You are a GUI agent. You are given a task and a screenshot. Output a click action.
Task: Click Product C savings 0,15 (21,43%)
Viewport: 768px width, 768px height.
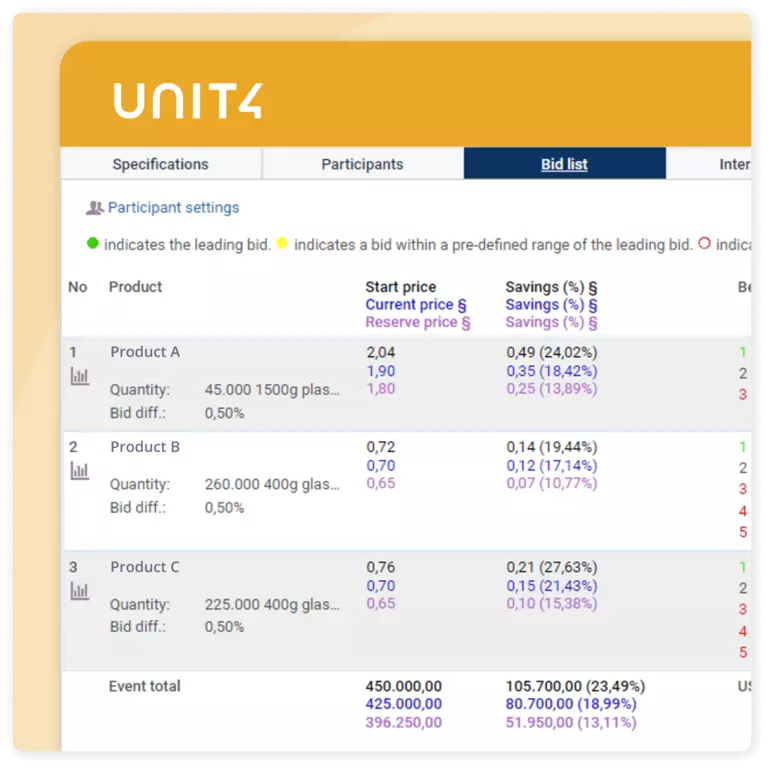point(552,586)
